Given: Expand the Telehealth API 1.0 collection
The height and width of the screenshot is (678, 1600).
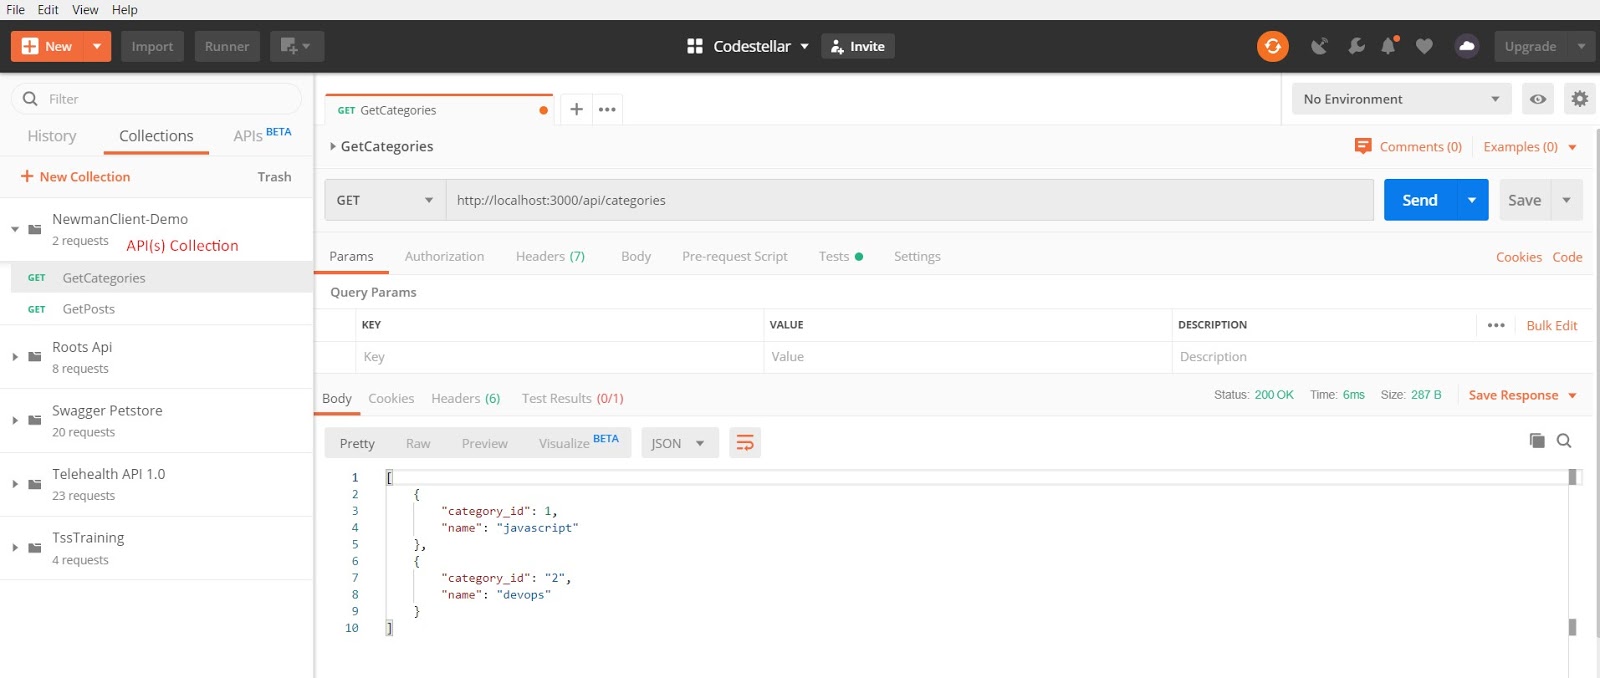Looking at the screenshot, I should [15, 484].
